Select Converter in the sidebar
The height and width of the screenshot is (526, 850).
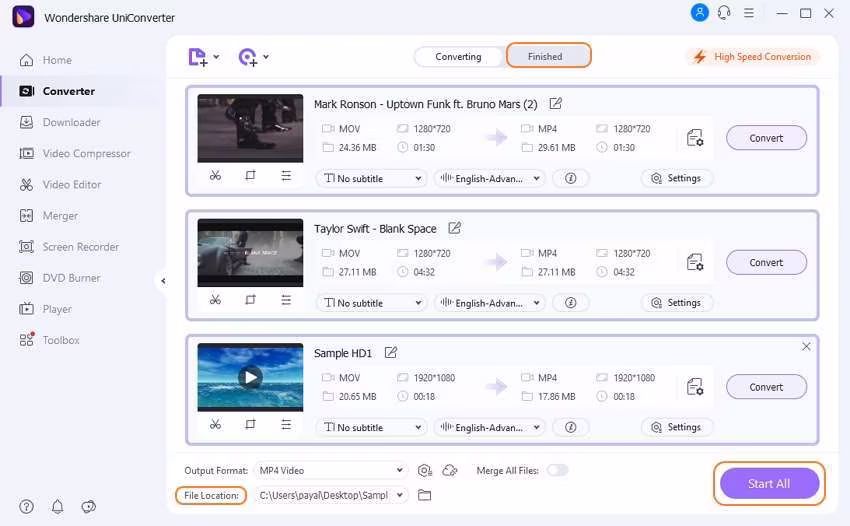coord(57,91)
